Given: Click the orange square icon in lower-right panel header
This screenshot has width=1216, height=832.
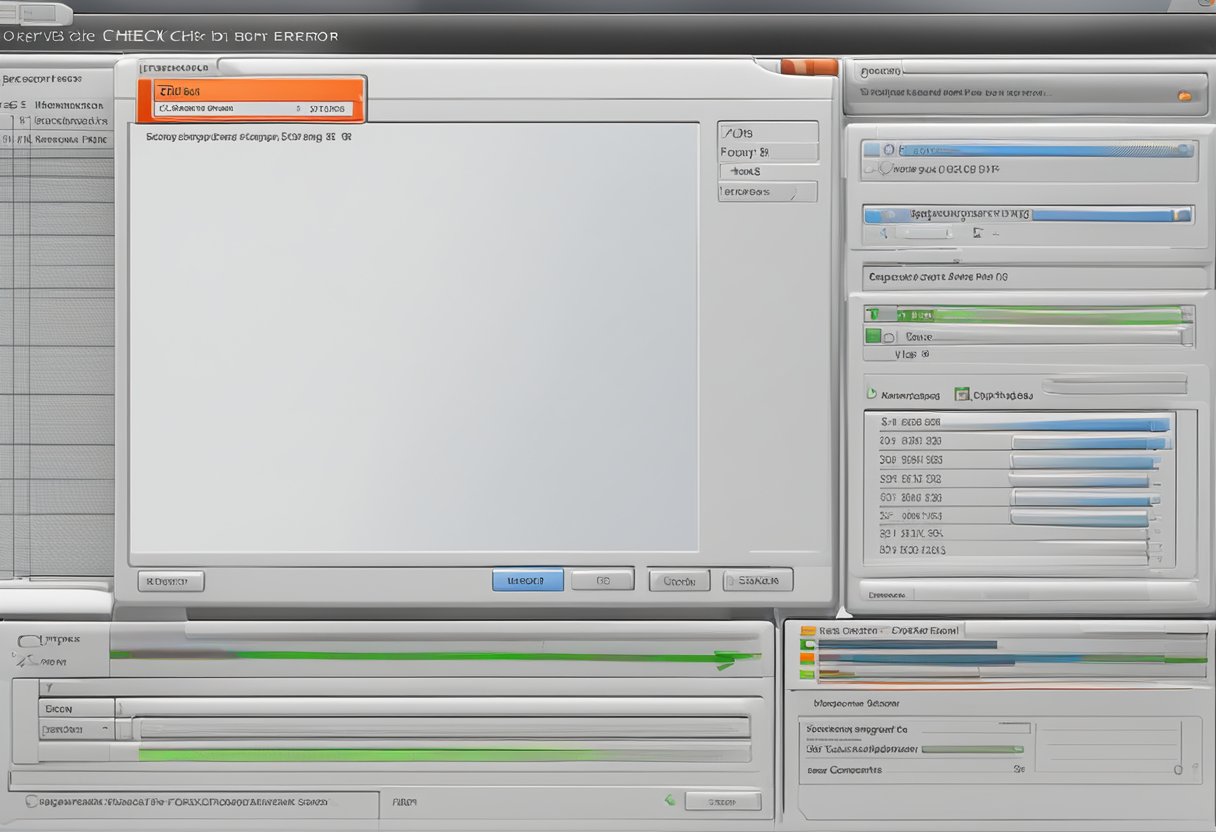Looking at the screenshot, I should pyautogui.click(x=808, y=632).
